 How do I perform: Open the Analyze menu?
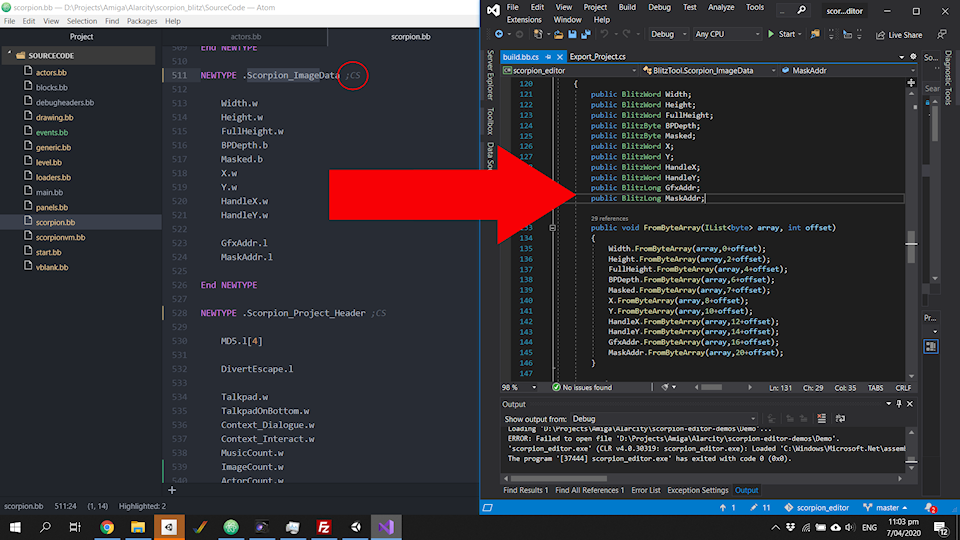pyautogui.click(x=720, y=7)
